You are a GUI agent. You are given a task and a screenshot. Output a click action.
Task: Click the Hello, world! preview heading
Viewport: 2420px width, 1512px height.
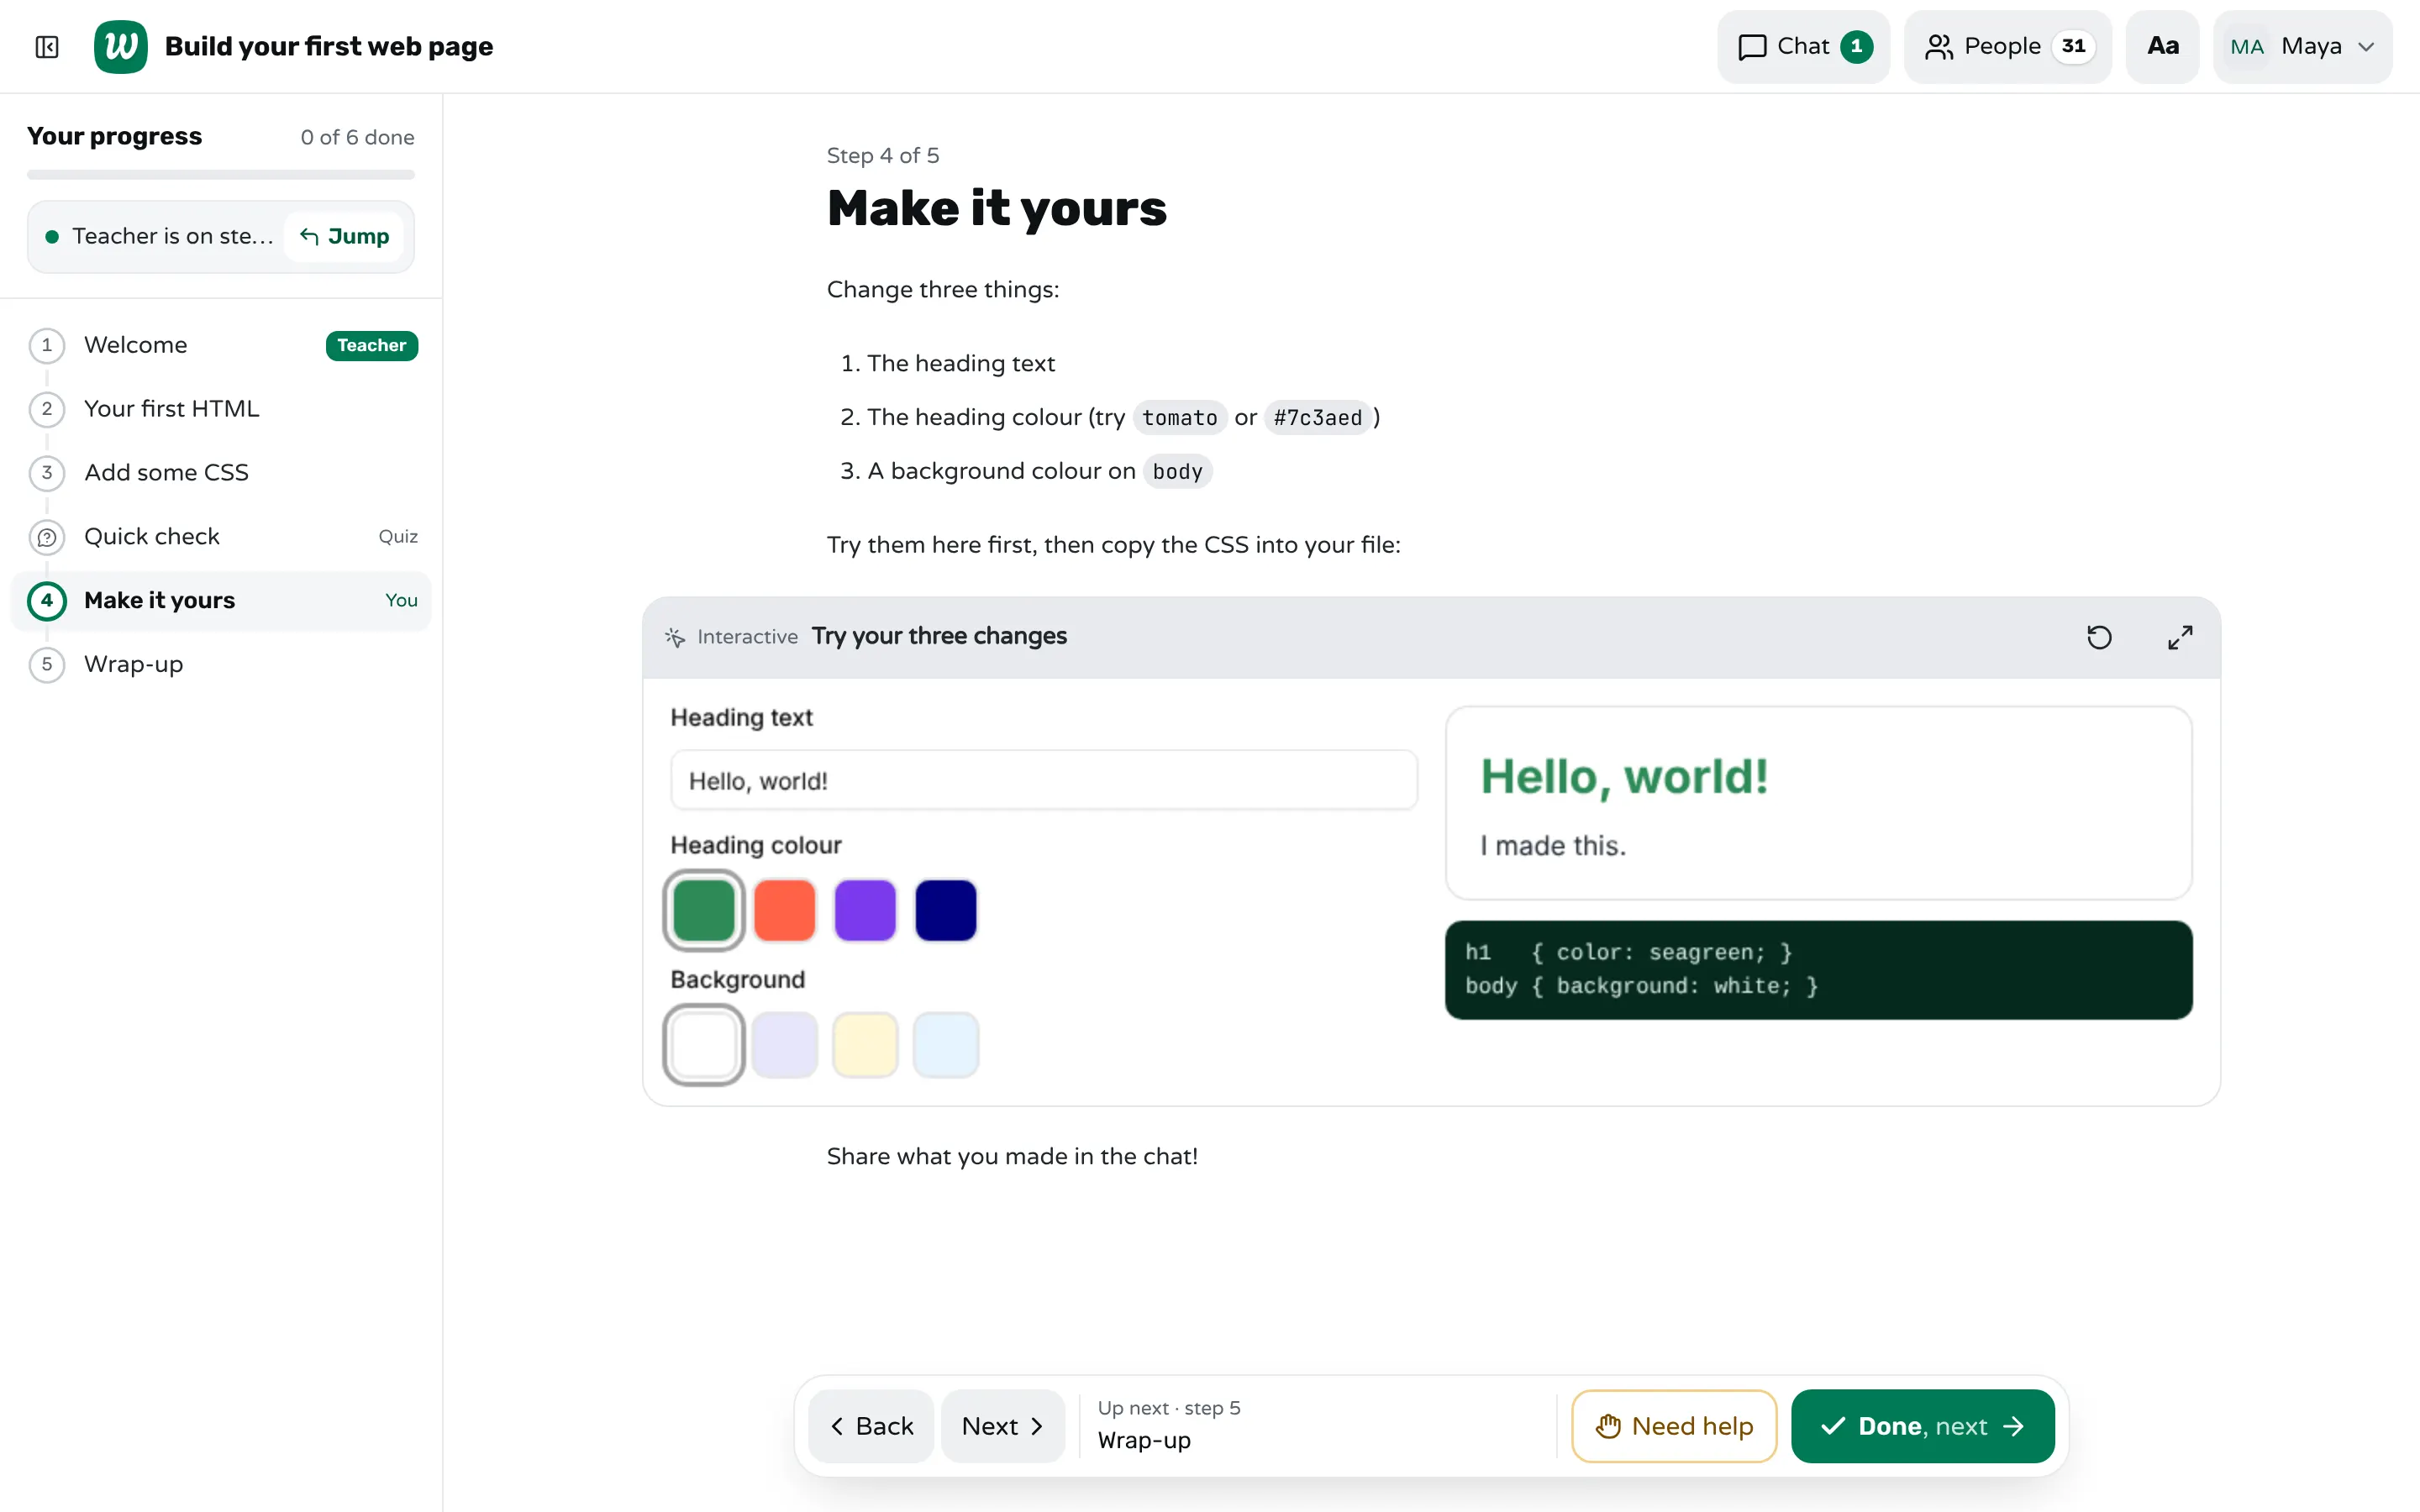coord(1624,777)
